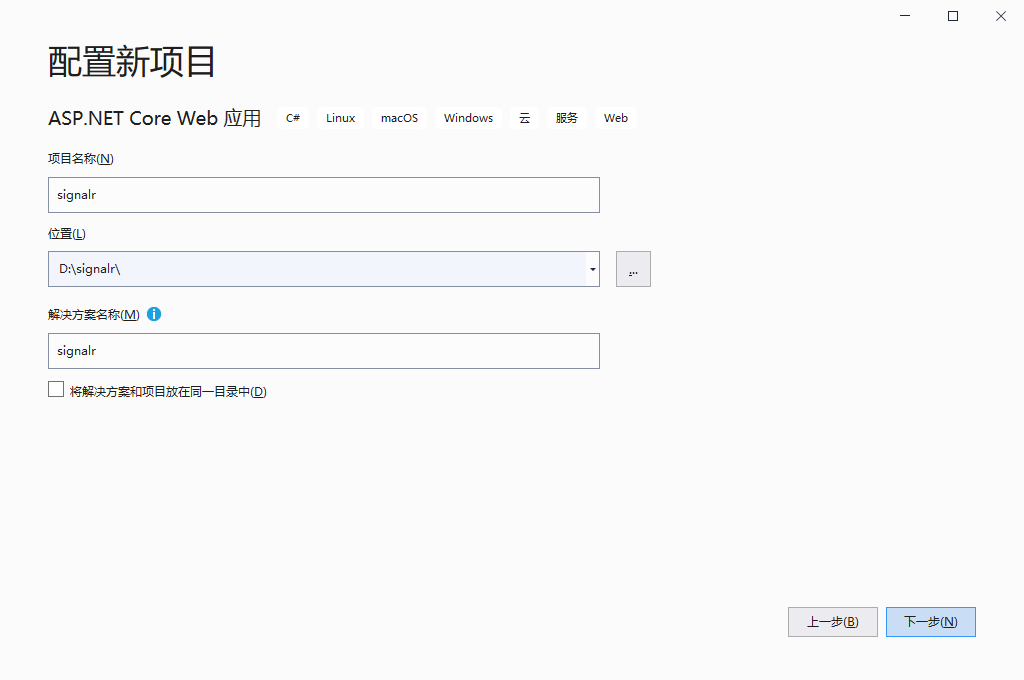The width and height of the screenshot is (1024, 680).
Task: Open the solution name info tooltip icon
Action: coord(153,313)
